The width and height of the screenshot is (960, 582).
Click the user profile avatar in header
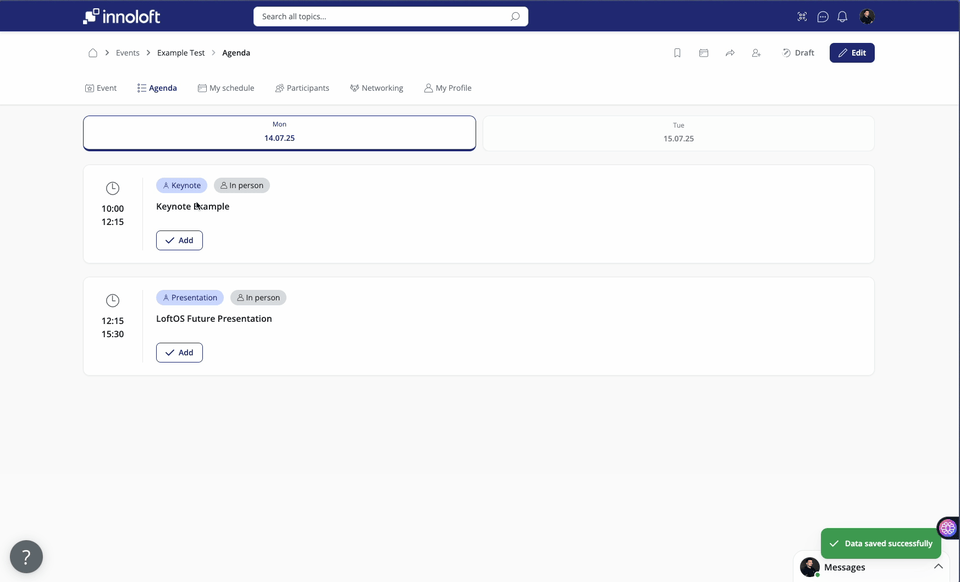pyautogui.click(x=867, y=17)
